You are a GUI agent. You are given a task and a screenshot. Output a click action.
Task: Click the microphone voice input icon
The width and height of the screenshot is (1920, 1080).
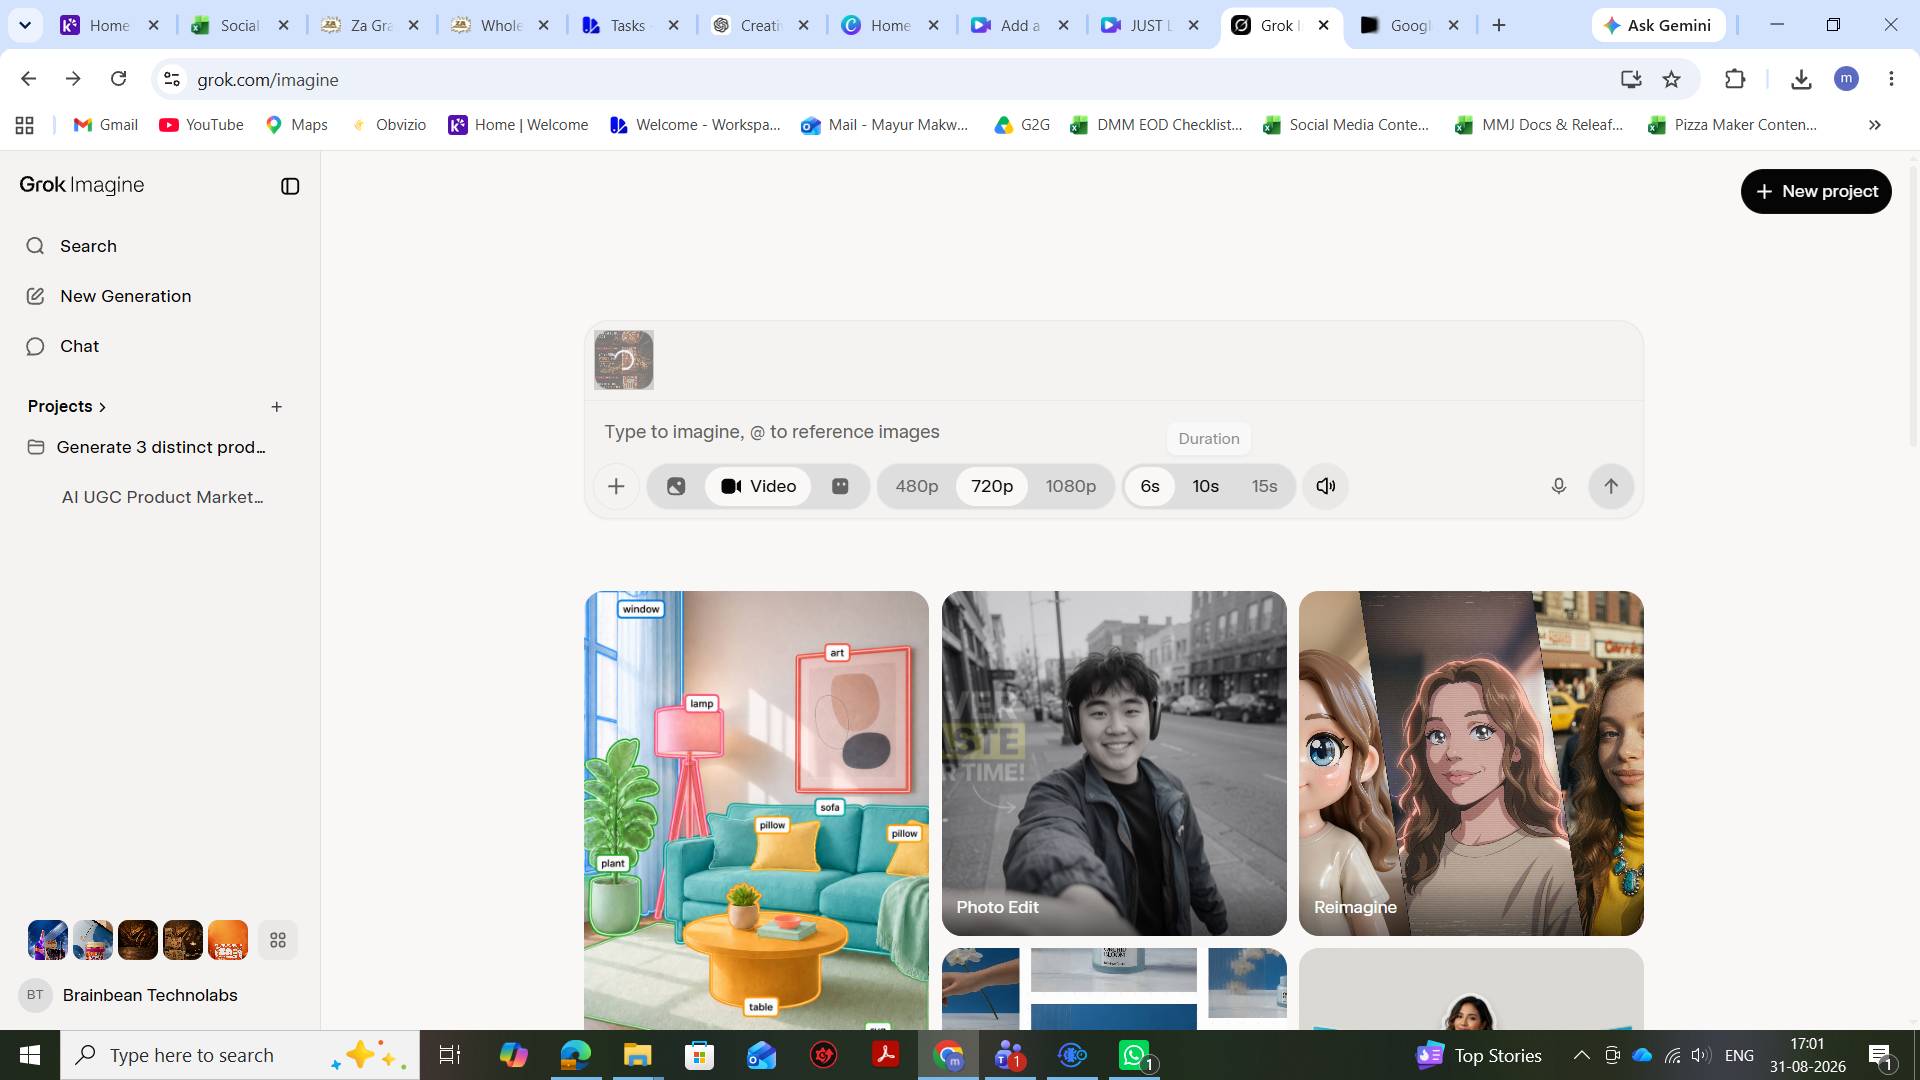tap(1558, 486)
